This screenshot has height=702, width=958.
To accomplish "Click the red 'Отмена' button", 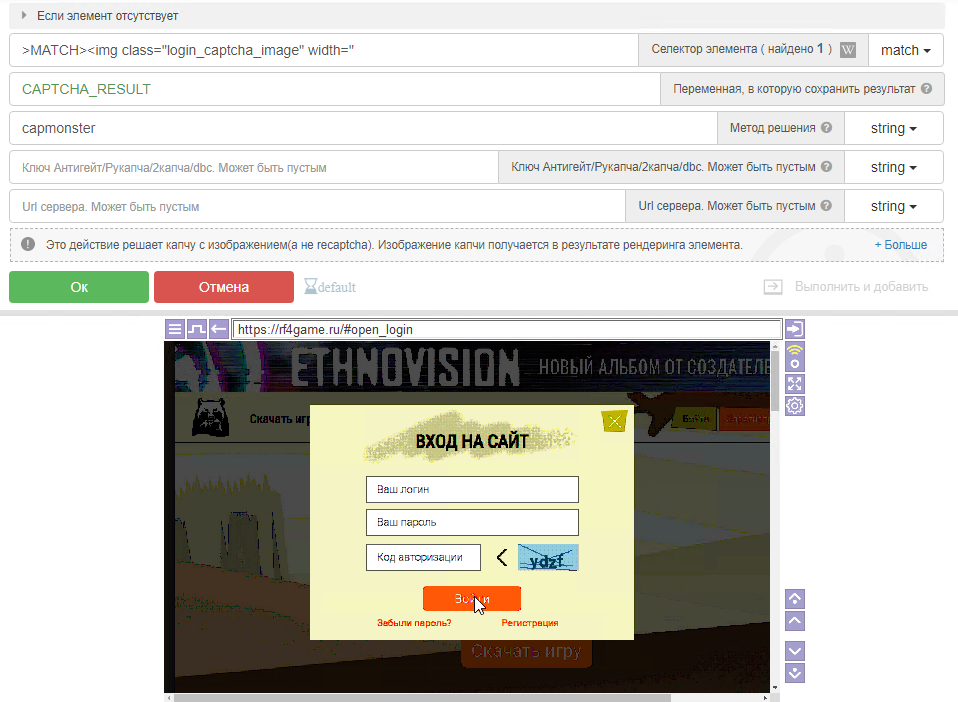I will click(x=223, y=287).
